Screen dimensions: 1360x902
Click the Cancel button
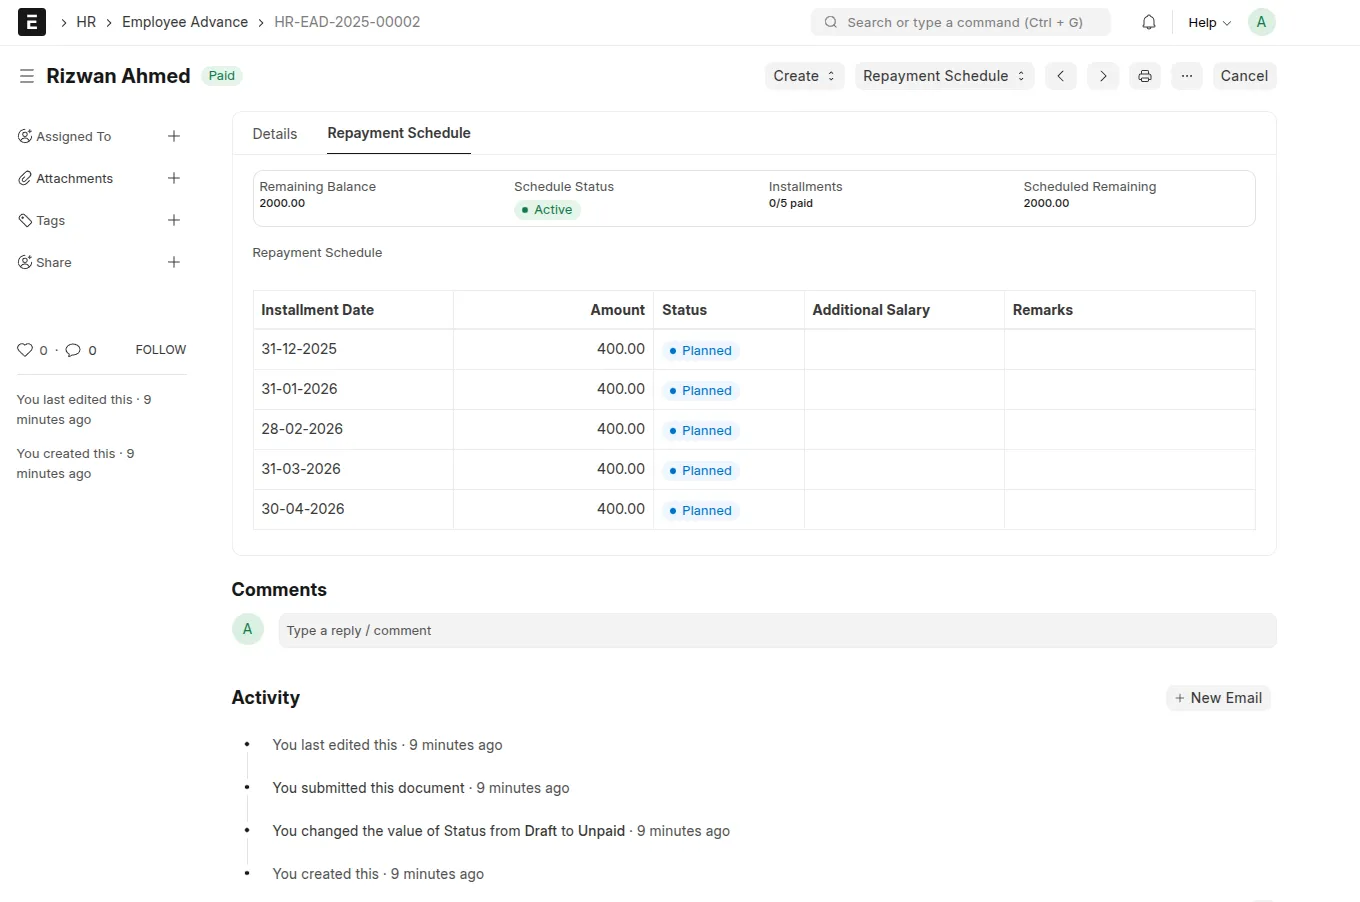(x=1244, y=75)
